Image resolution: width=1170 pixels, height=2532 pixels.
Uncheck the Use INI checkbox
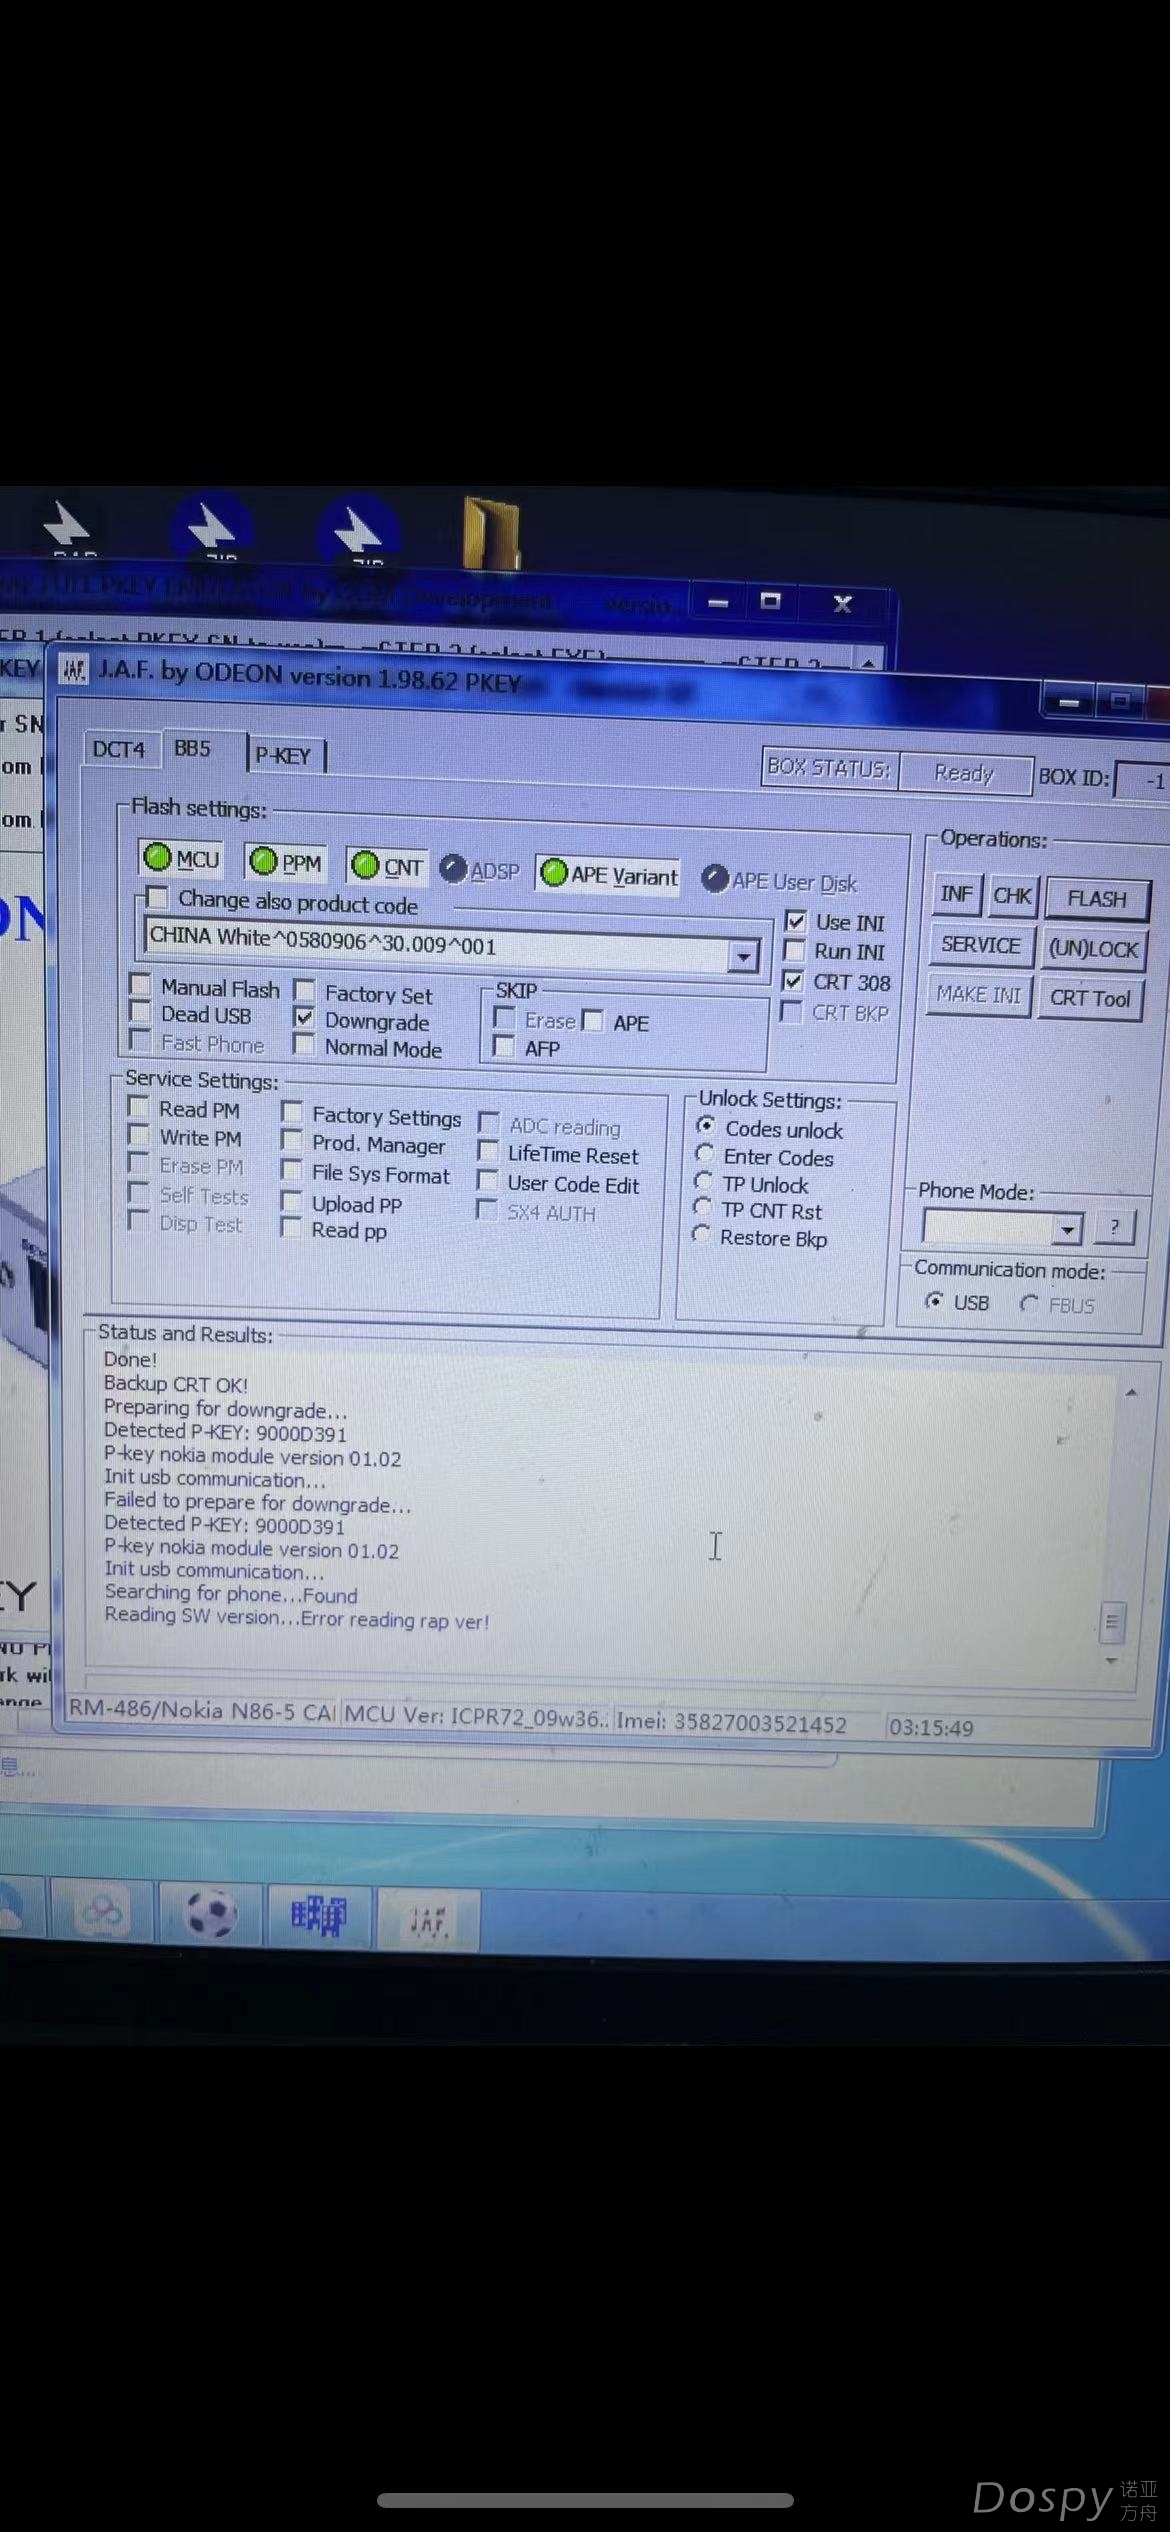[795, 921]
